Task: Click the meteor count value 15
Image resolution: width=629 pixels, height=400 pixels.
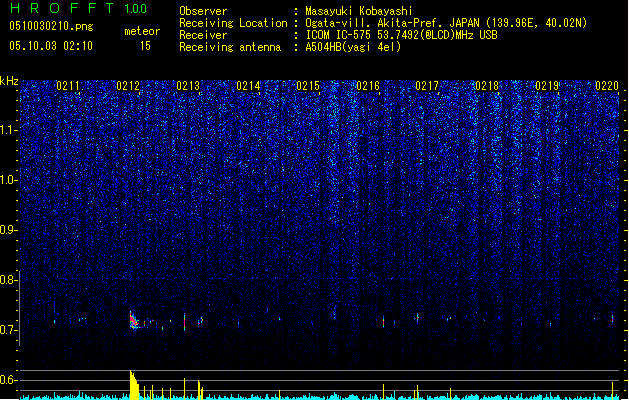Action: point(145,46)
